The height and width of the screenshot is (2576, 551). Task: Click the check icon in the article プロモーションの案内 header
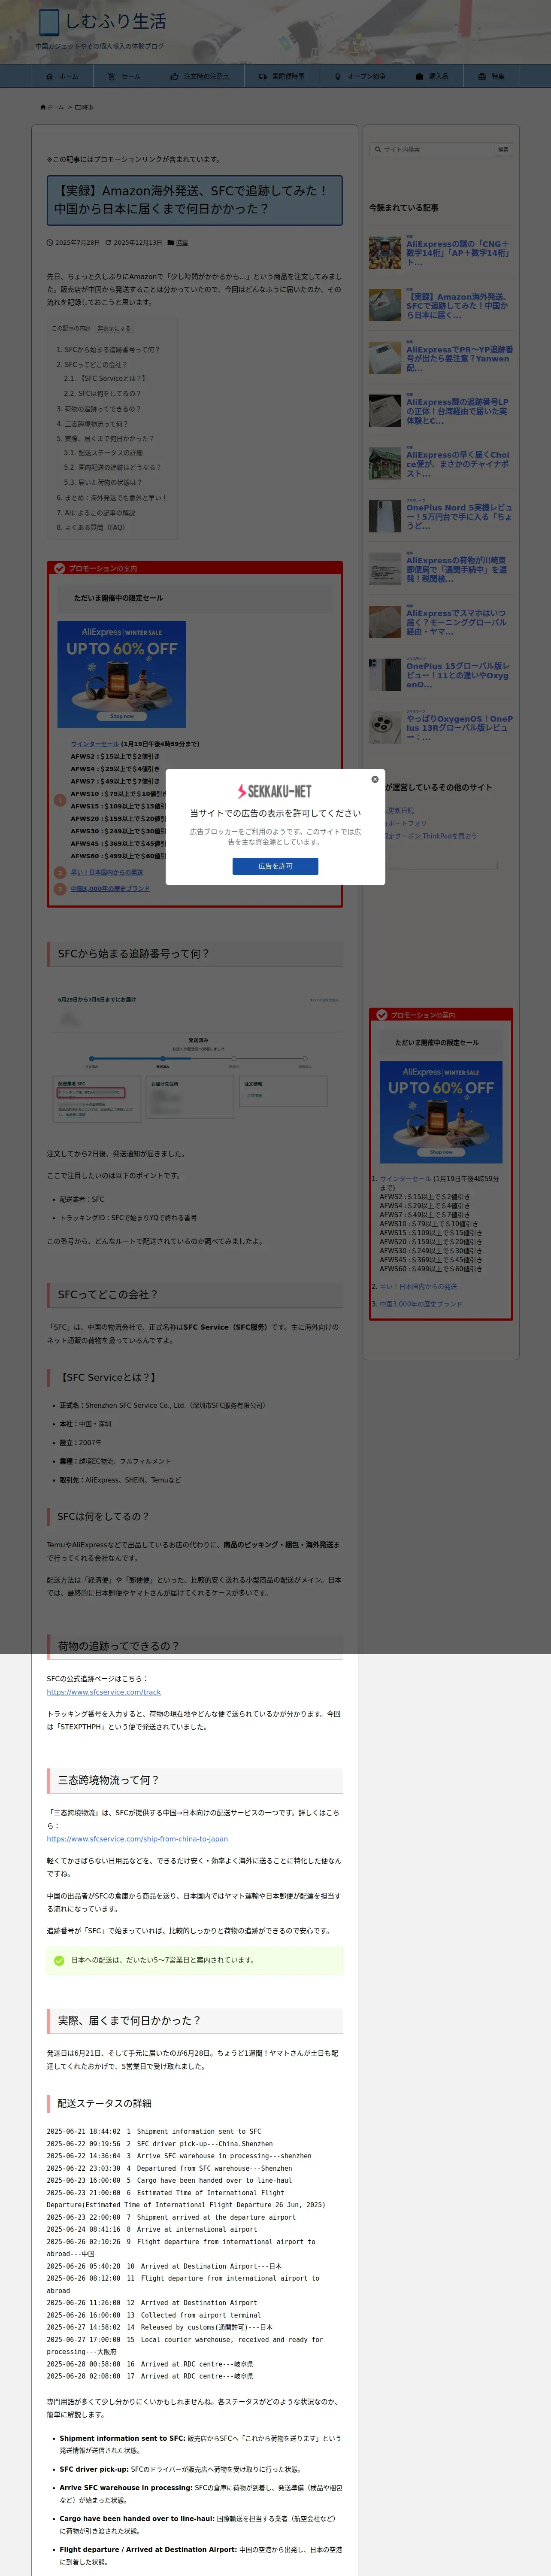click(x=60, y=568)
